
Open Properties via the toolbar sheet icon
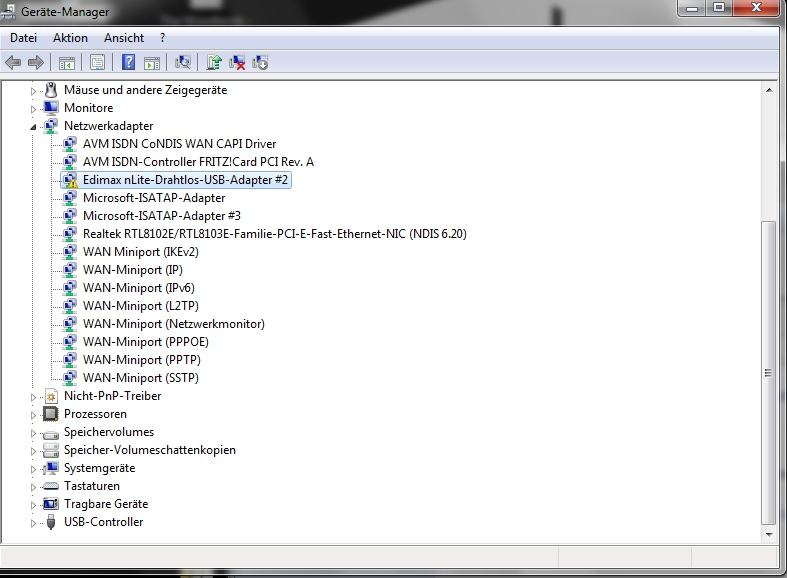click(x=97, y=63)
